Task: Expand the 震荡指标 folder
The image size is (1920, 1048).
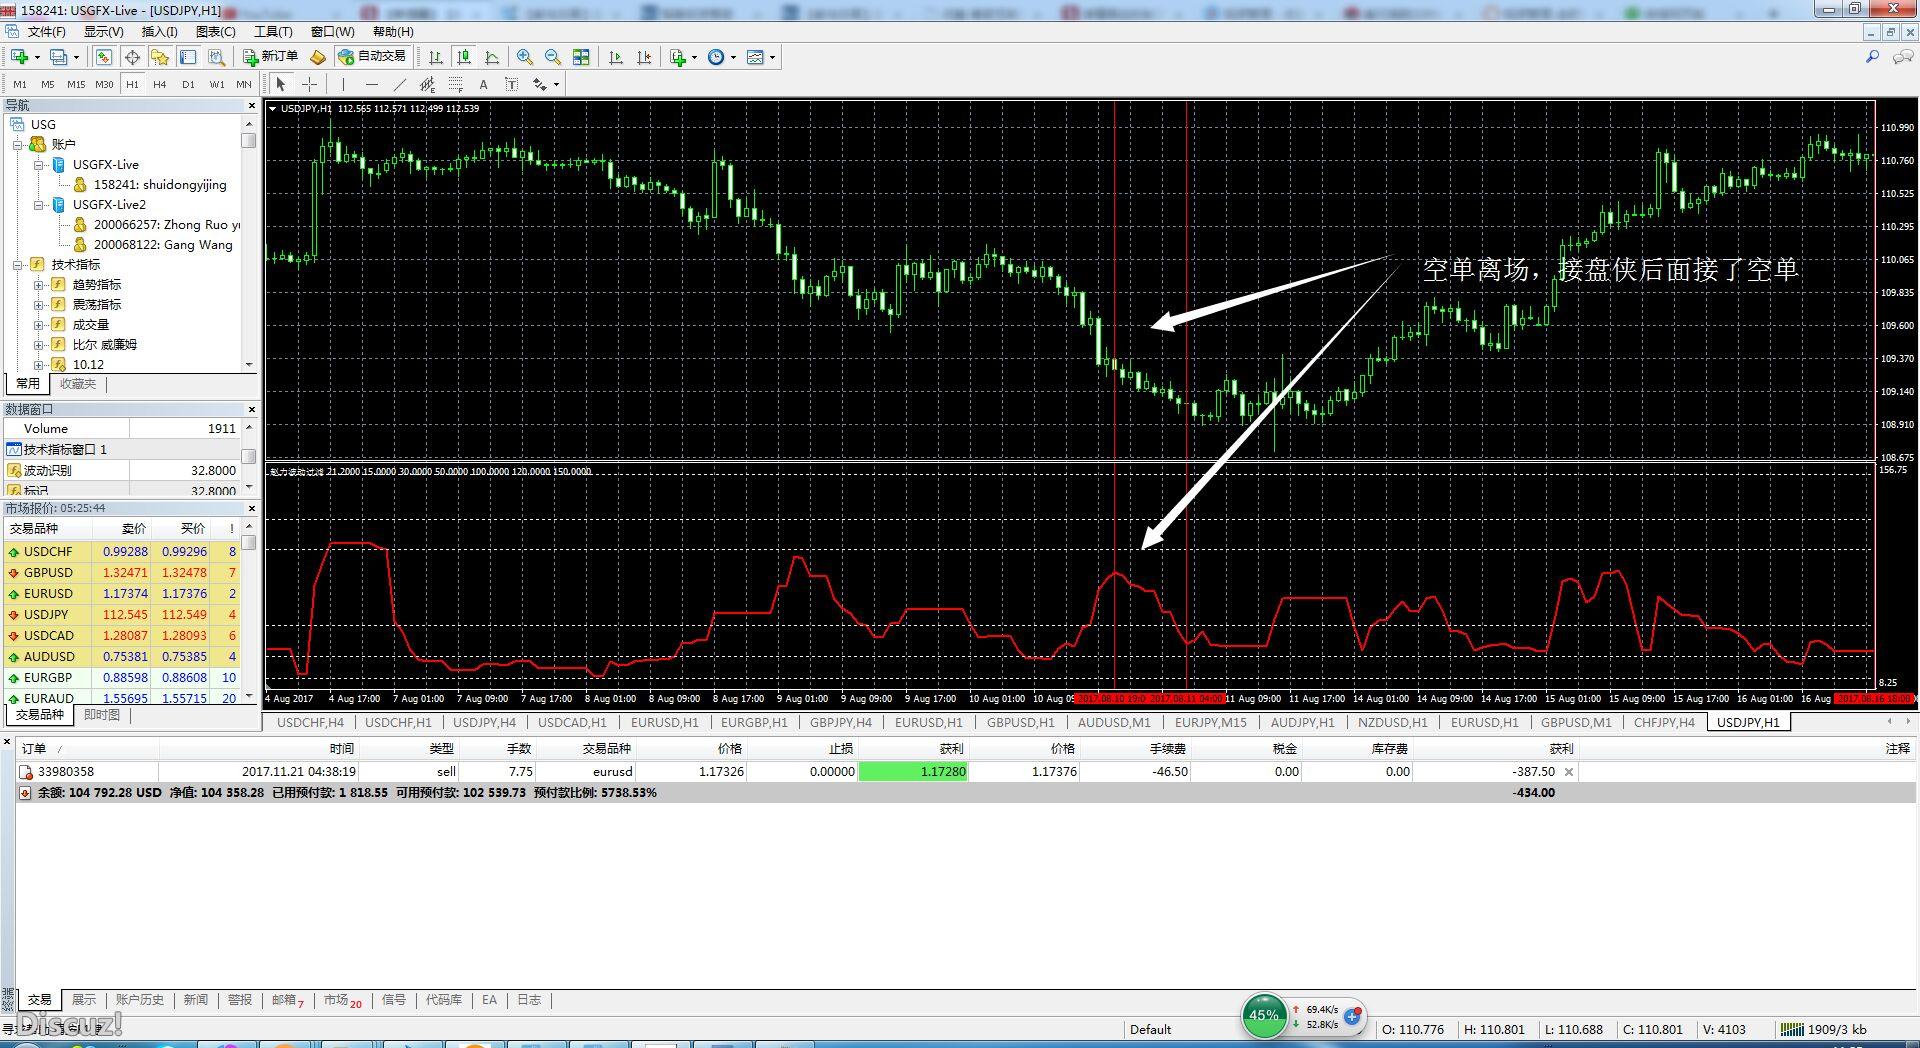Action: pos(39,305)
